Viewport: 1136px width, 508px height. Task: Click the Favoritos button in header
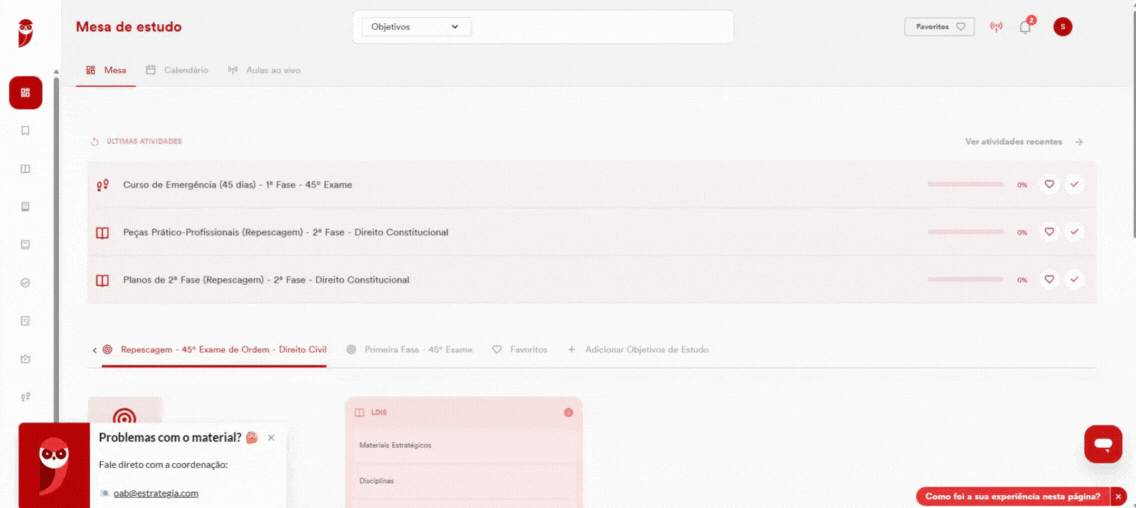tap(940, 27)
